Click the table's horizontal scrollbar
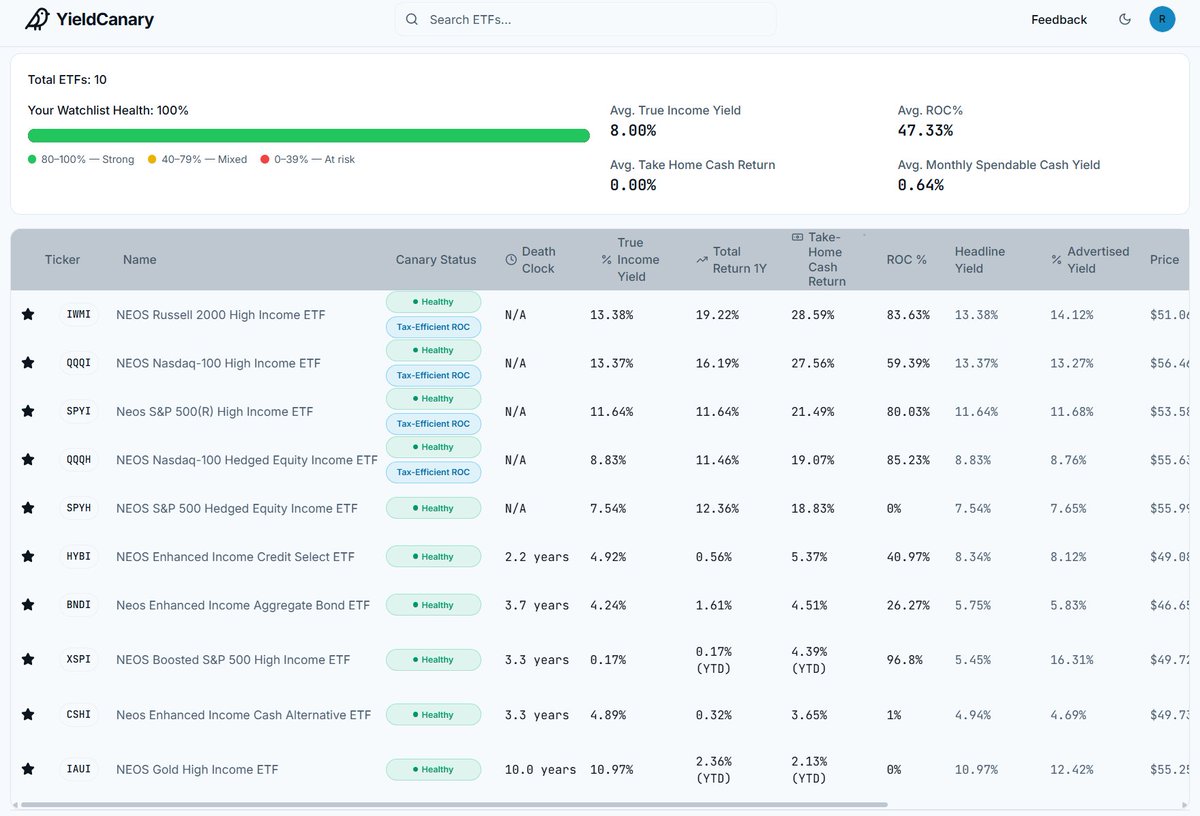 (453, 804)
